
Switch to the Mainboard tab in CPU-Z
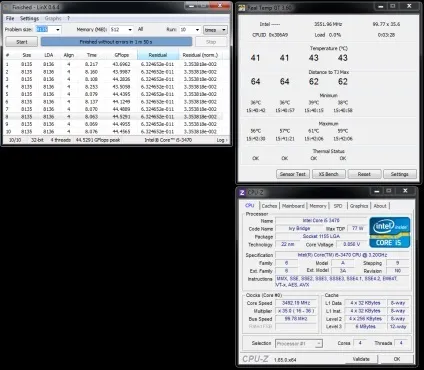[293, 206]
